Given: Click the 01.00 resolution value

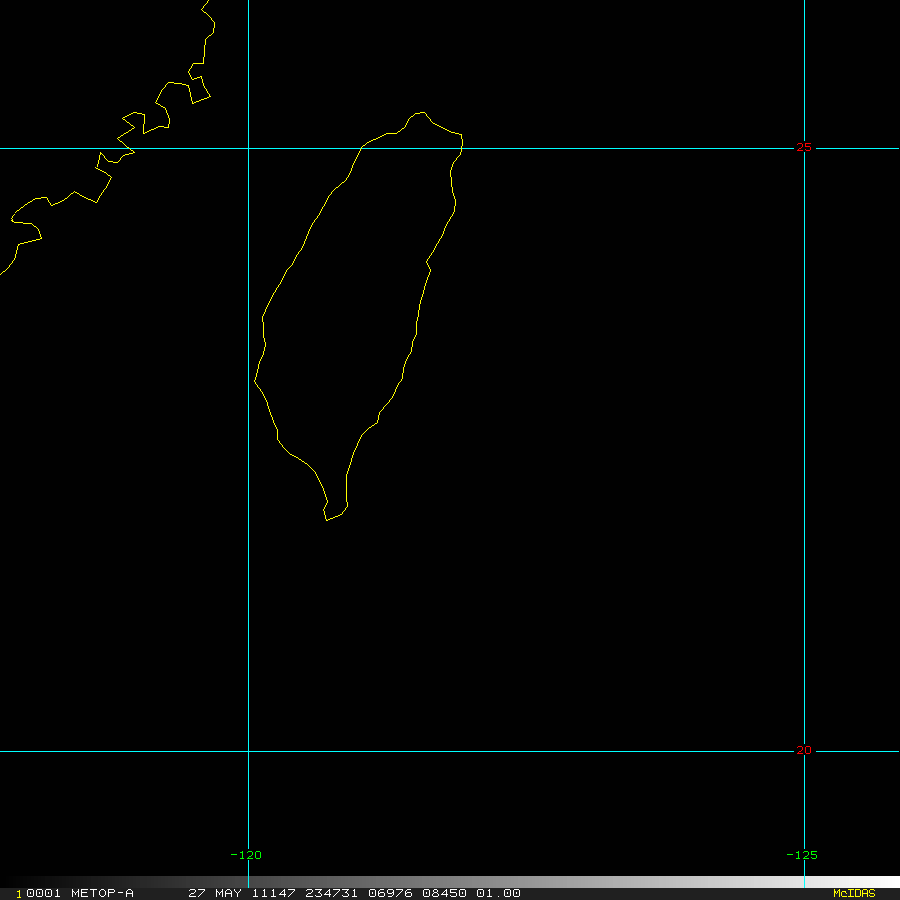Looking at the screenshot, I should pyautogui.click(x=497, y=893).
